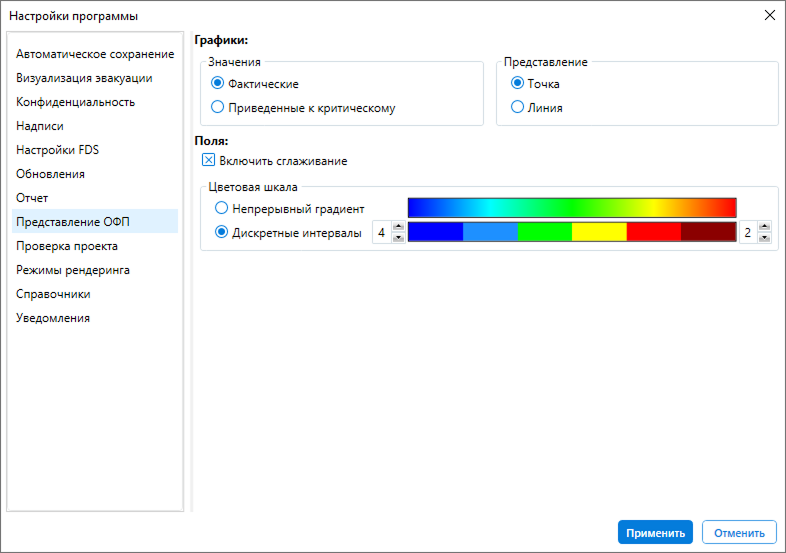Open Настройки FDS in the list
This screenshot has width=786, height=553.
(95, 150)
